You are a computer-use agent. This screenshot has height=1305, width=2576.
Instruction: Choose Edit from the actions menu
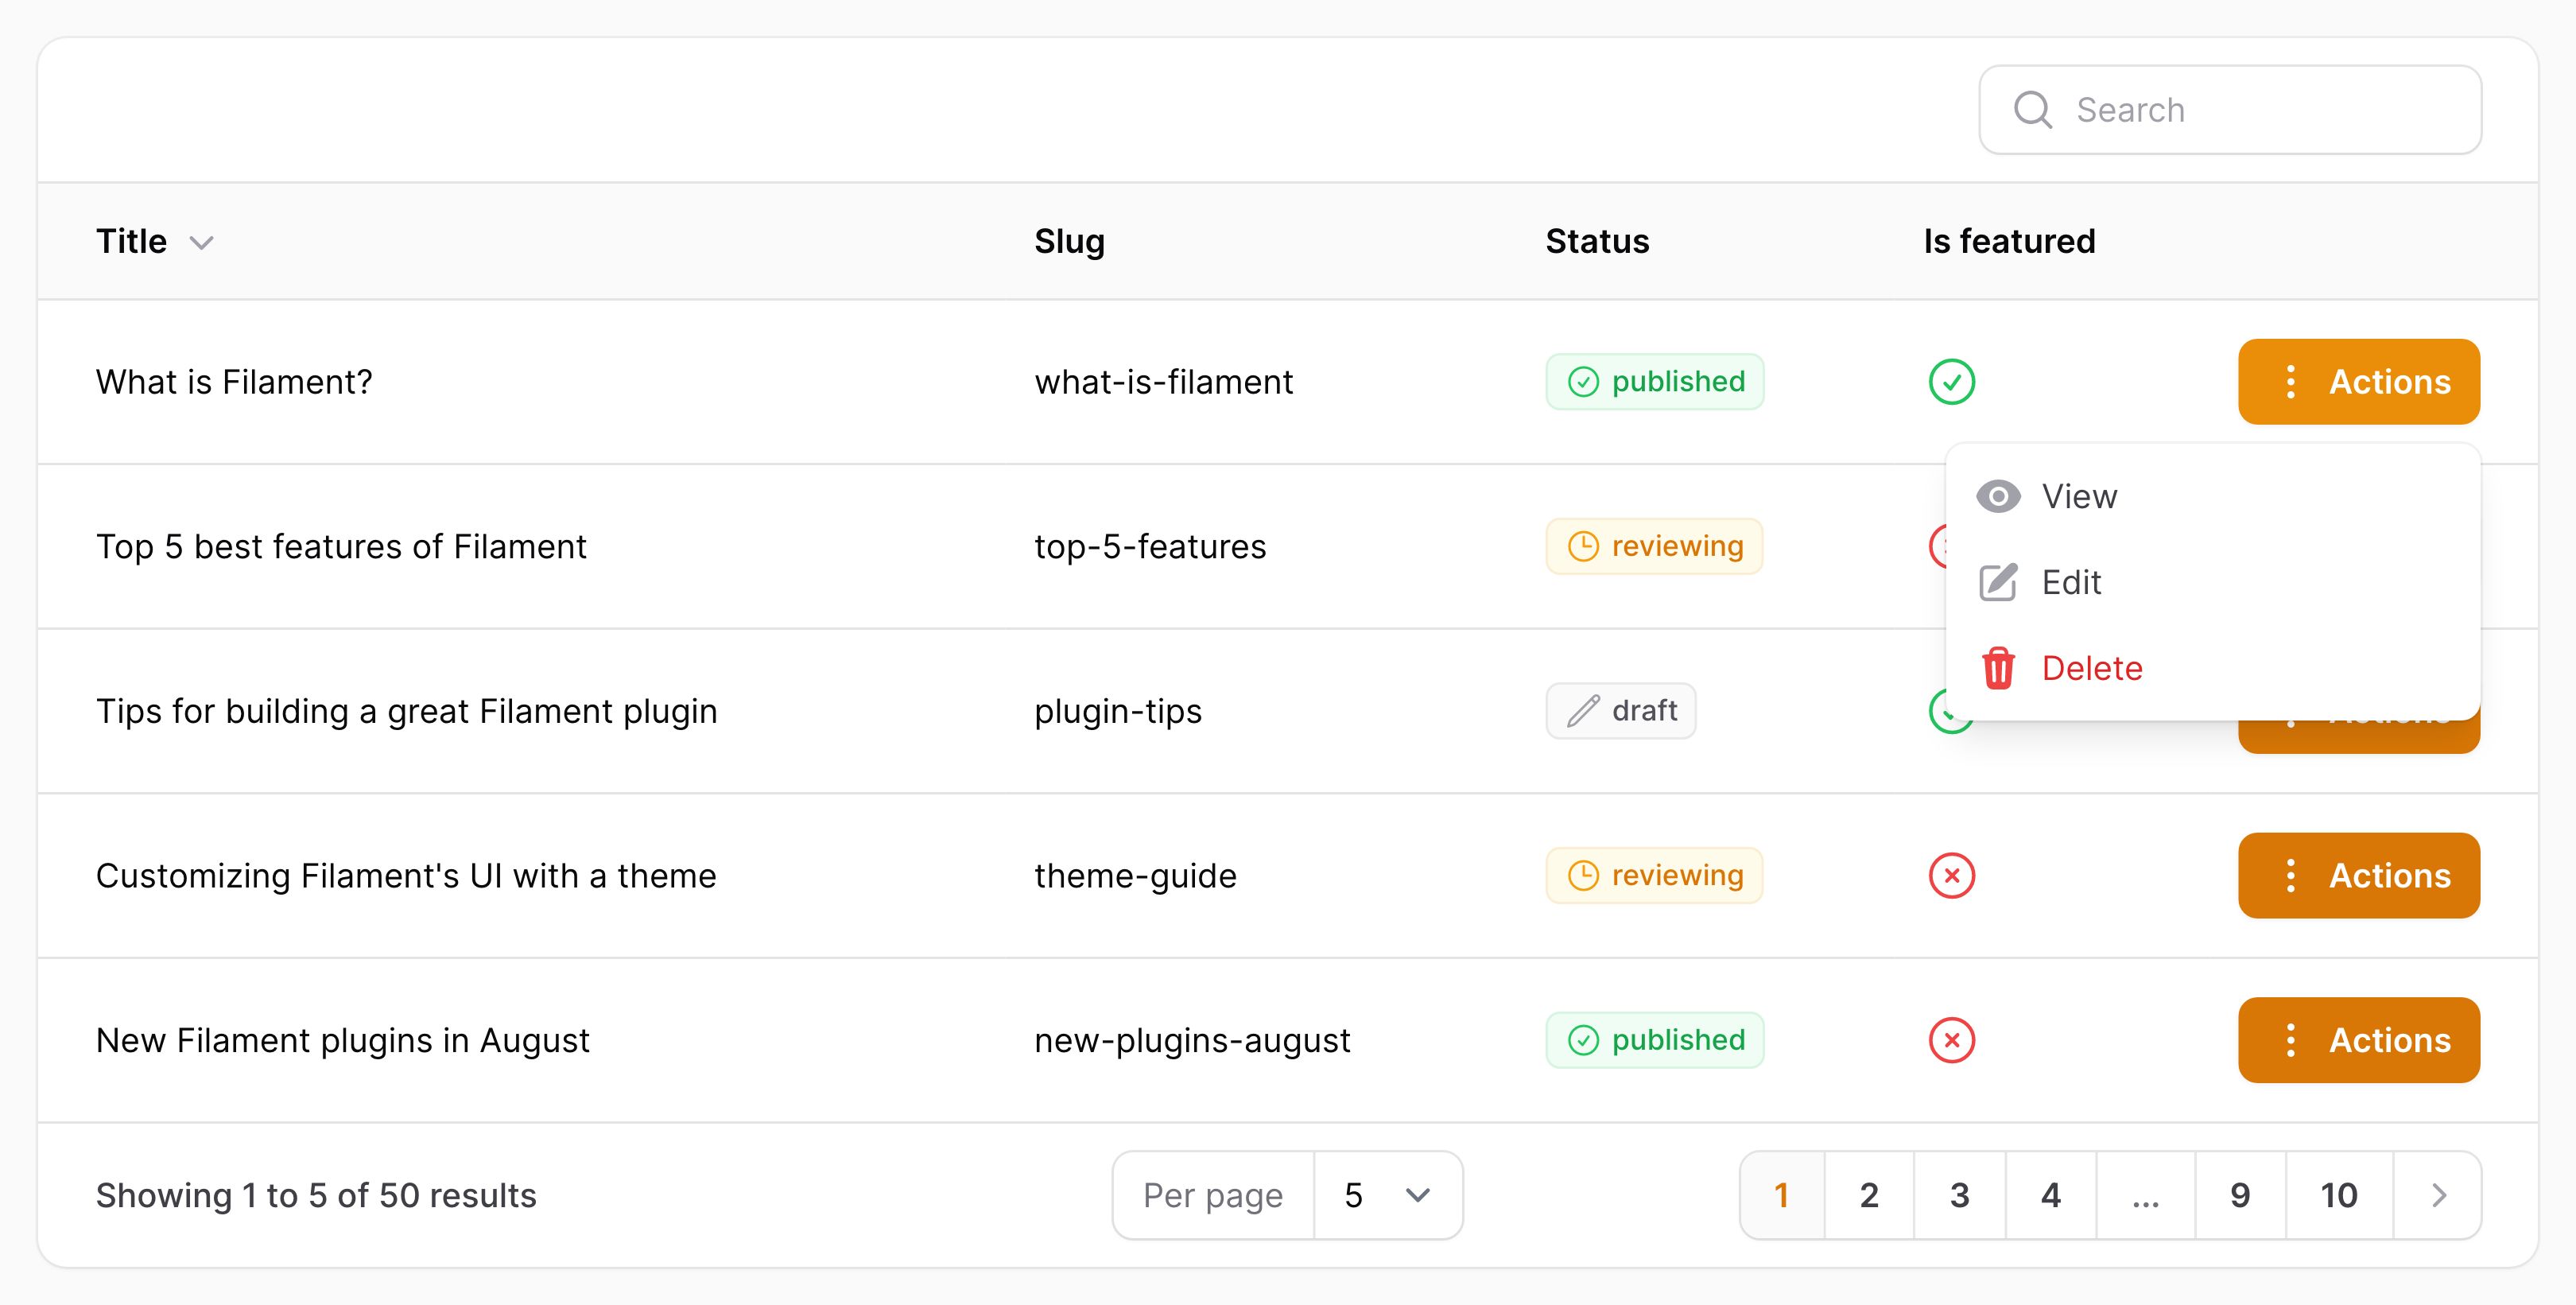click(2213, 582)
